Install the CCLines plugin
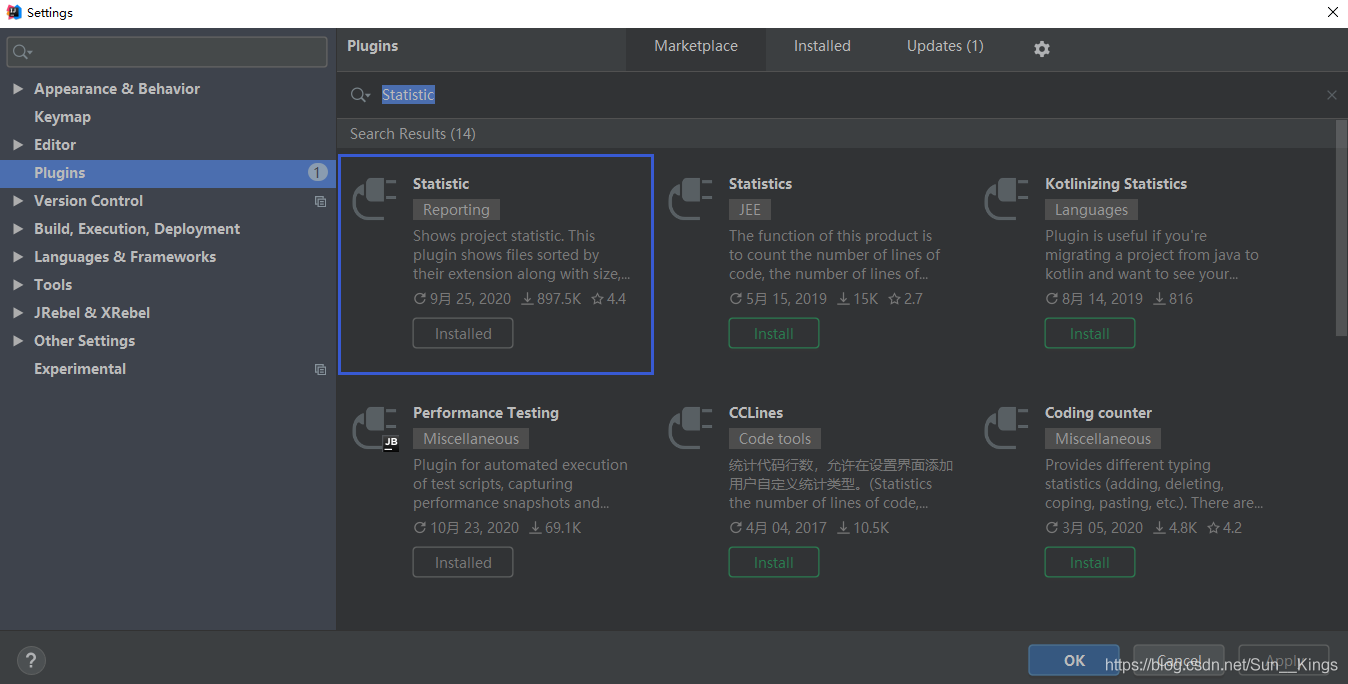The image size is (1348, 684). (773, 563)
